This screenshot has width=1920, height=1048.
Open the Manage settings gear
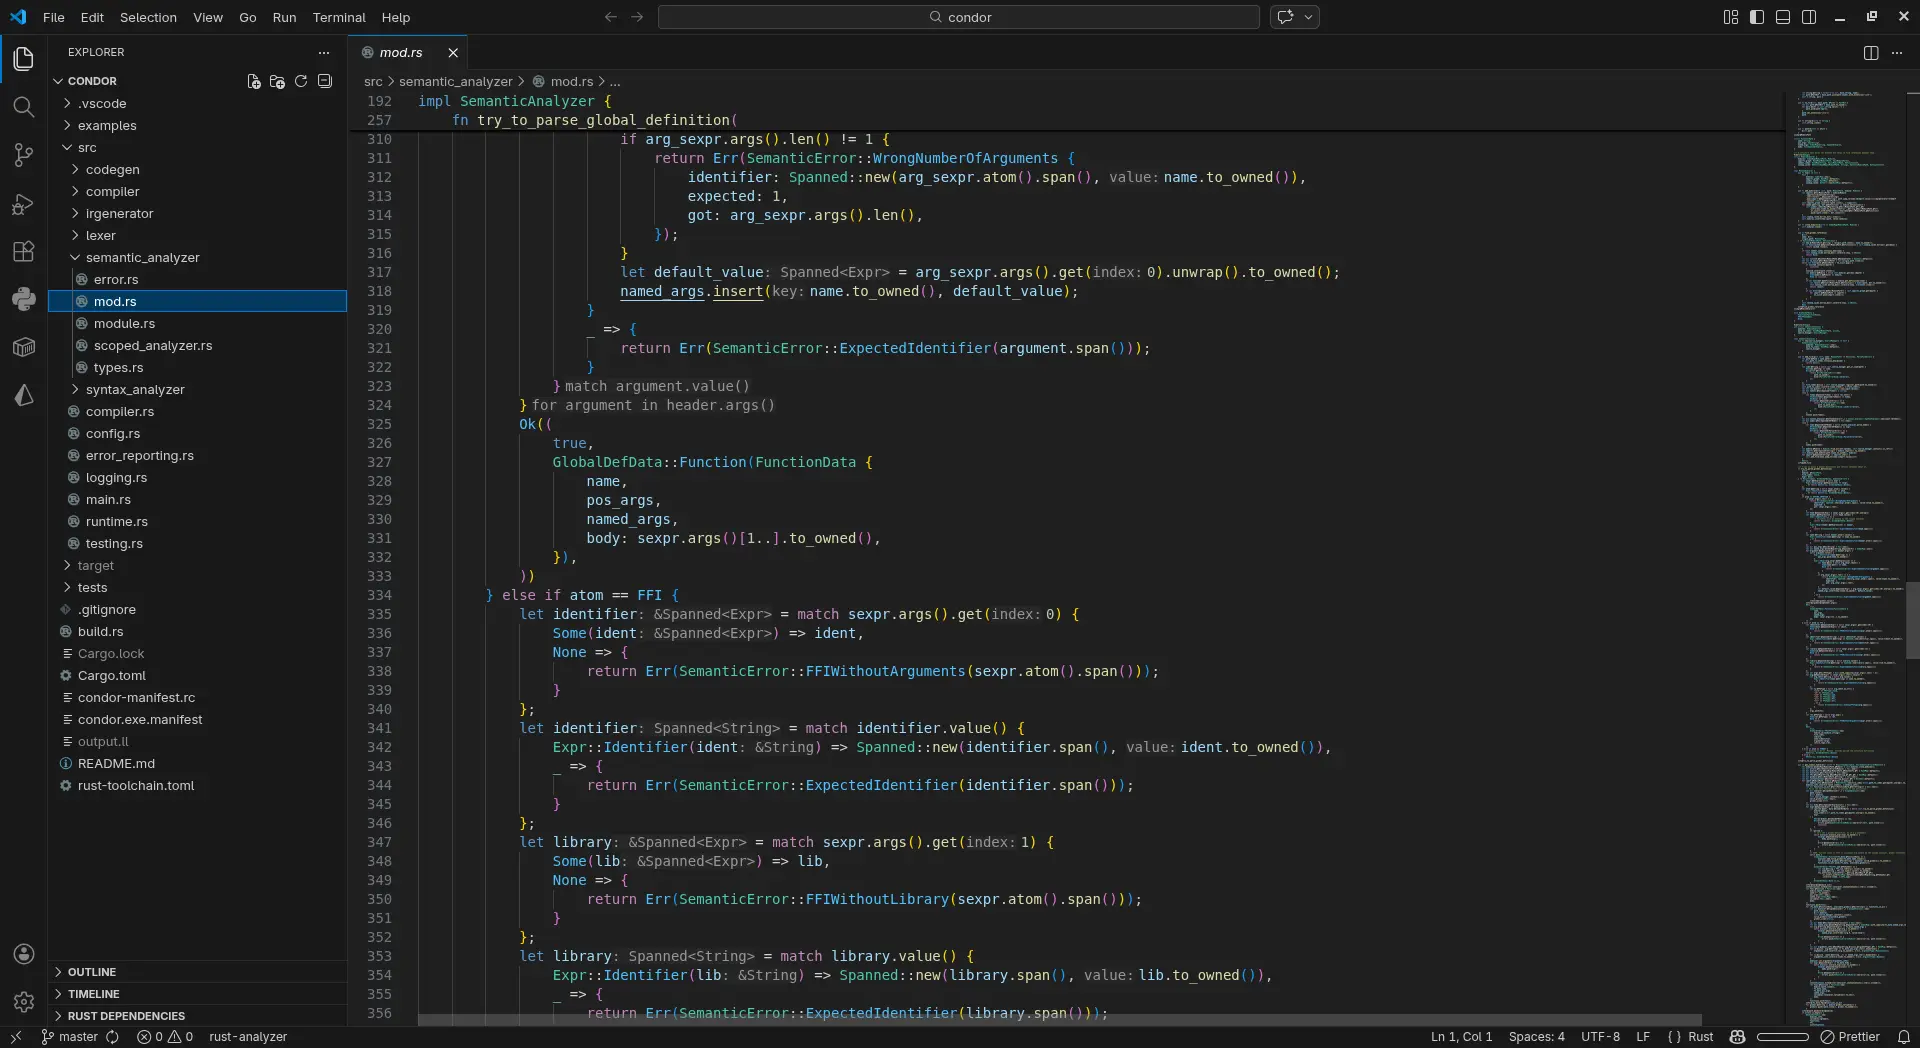pyautogui.click(x=24, y=1001)
